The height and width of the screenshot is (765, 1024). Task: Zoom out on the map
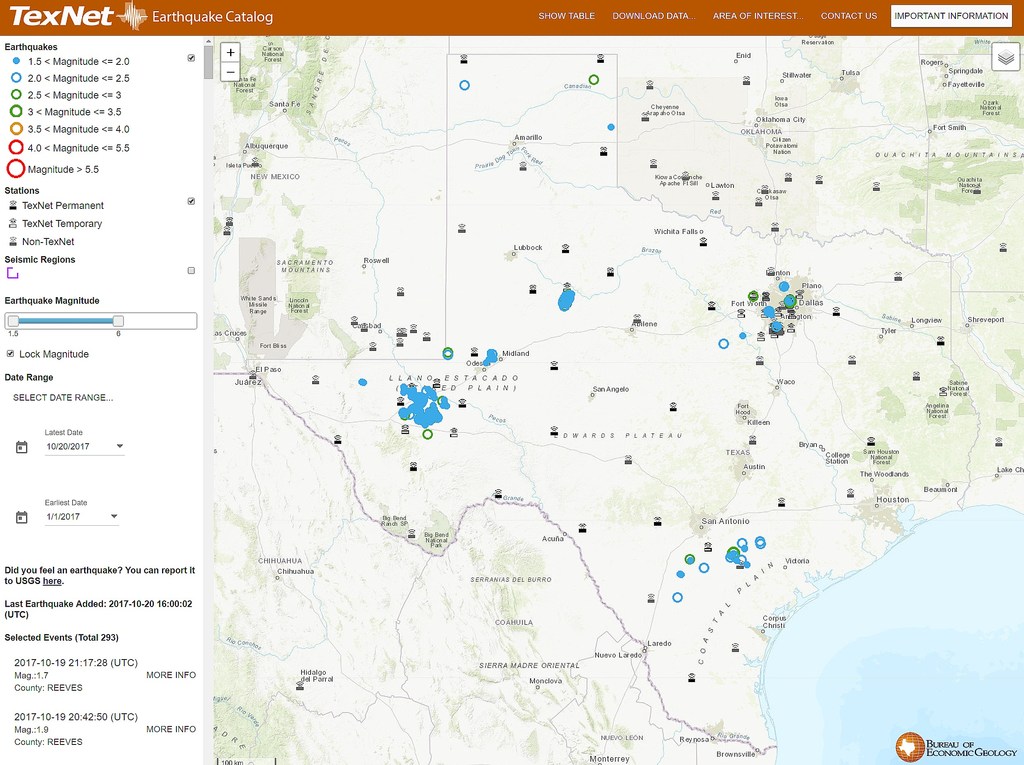point(230,72)
